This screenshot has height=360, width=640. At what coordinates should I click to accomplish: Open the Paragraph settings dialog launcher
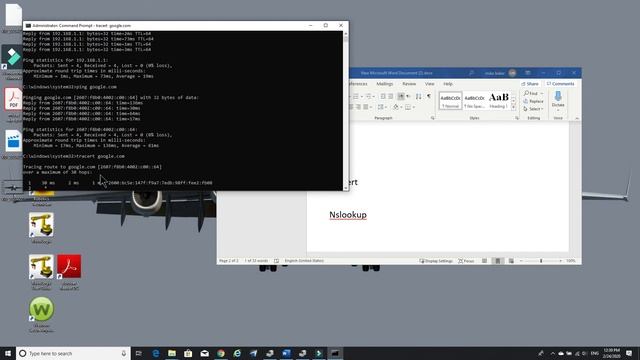[x=433, y=118]
